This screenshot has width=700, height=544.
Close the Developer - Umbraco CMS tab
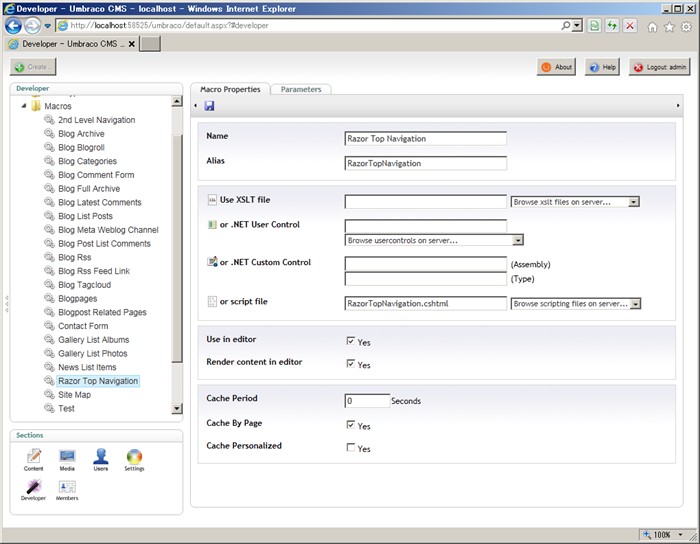132,44
